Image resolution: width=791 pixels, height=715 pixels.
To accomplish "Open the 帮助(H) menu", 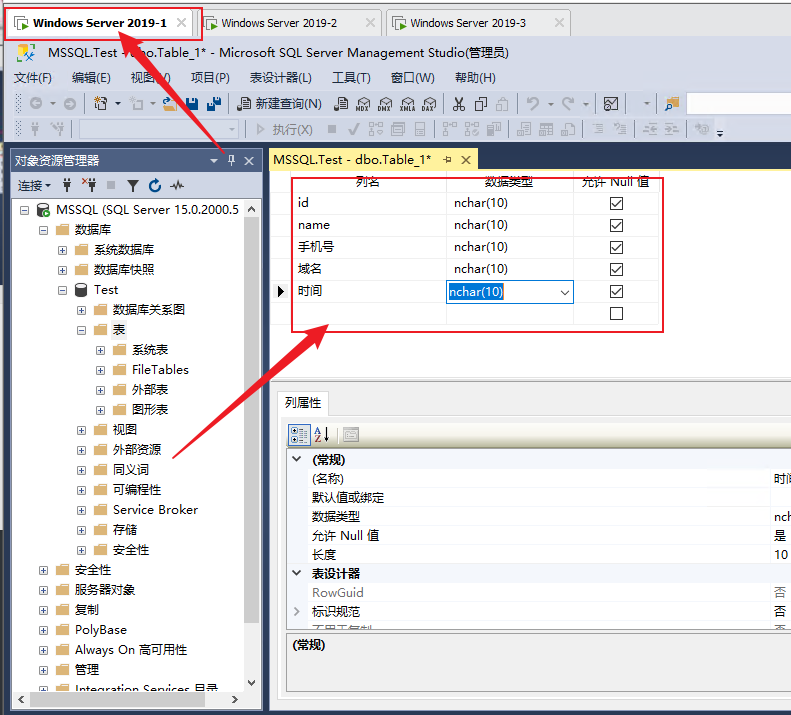I will pos(475,78).
